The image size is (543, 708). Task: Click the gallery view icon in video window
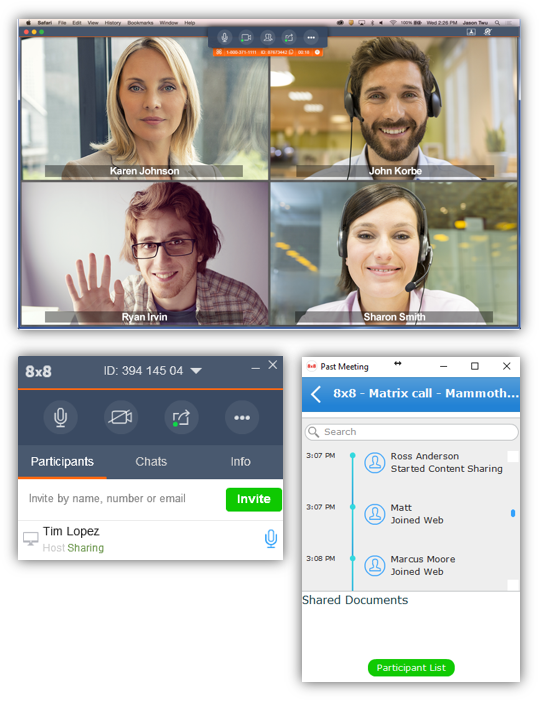click(x=471, y=32)
